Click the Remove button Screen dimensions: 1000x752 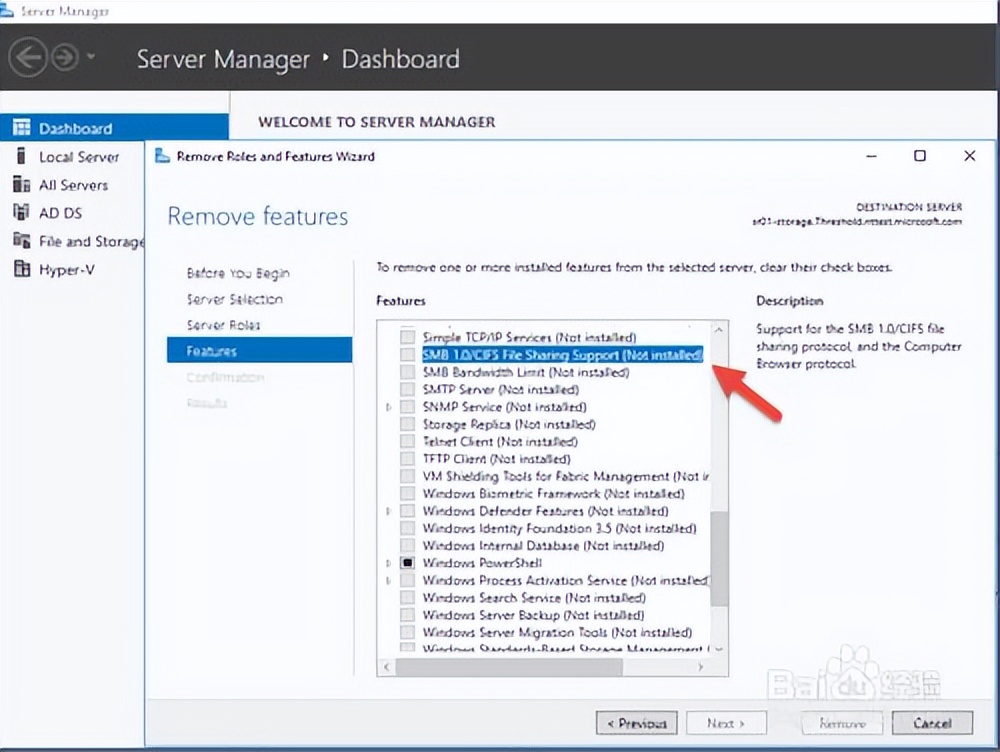(x=842, y=723)
